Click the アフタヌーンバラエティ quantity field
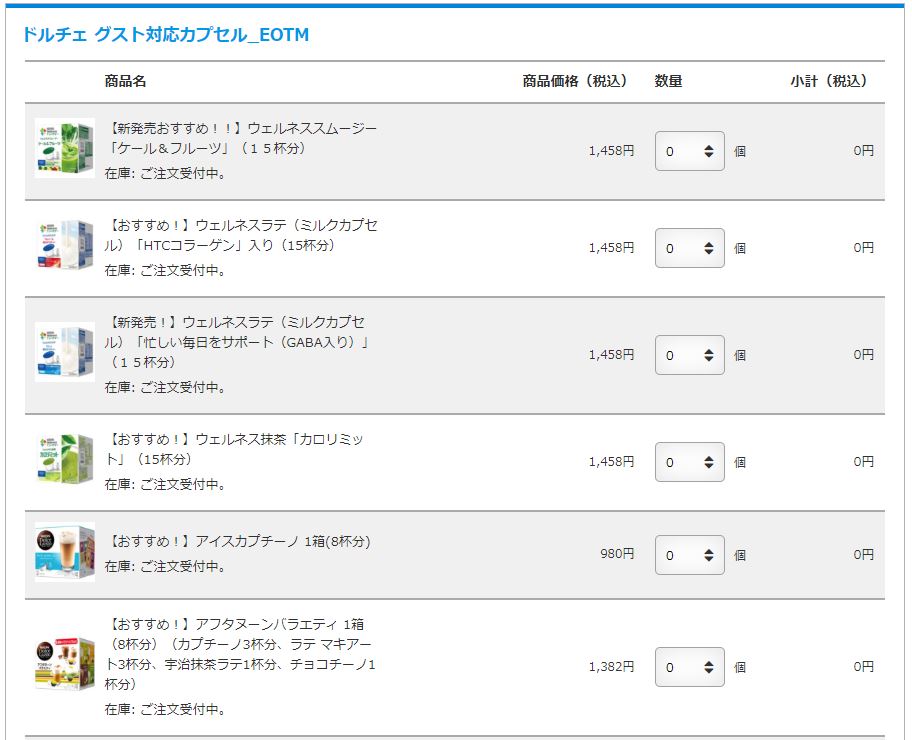Image resolution: width=912 pixels, height=740 pixels. pos(690,667)
